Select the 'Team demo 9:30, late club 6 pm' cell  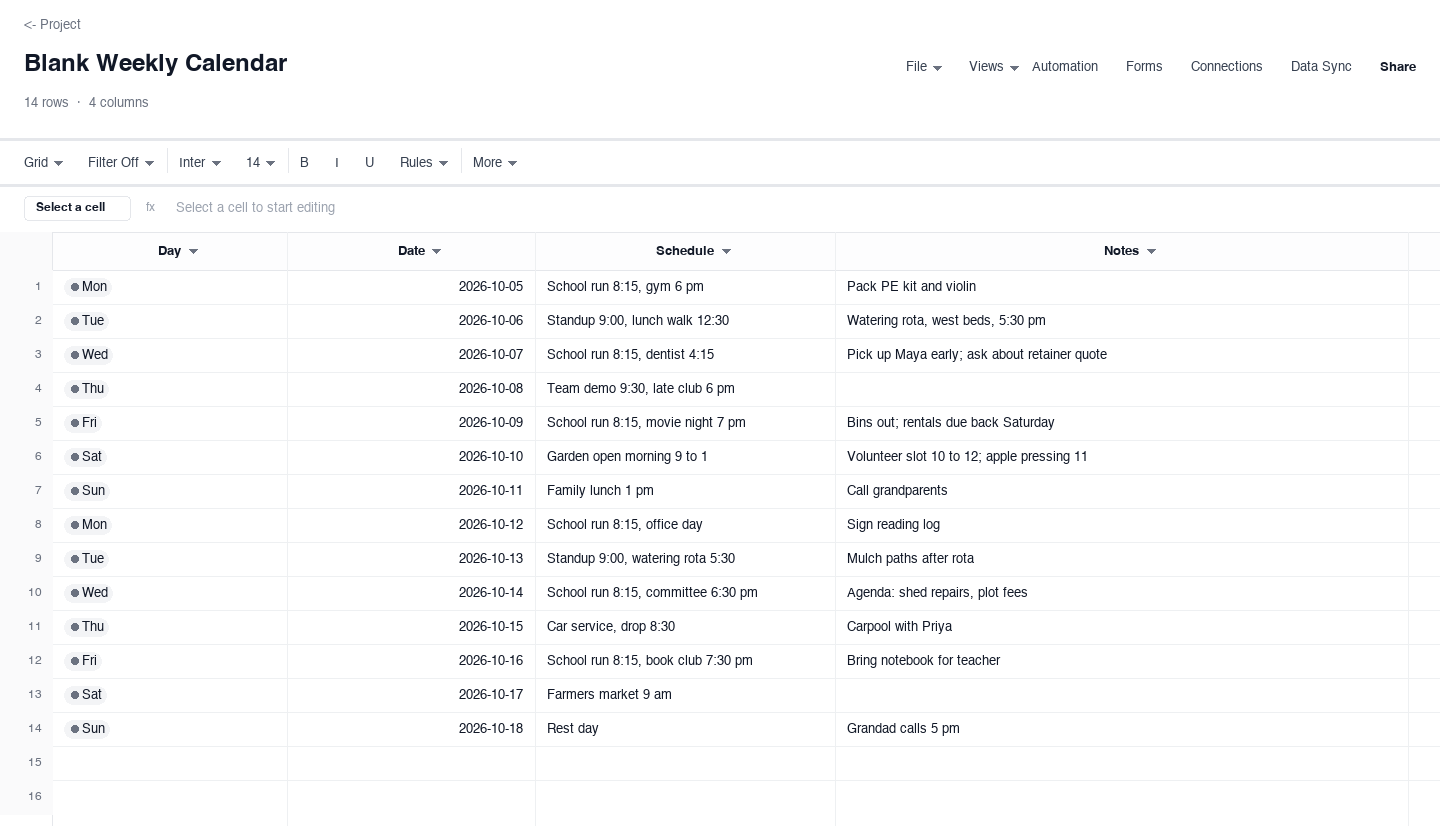click(685, 389)
